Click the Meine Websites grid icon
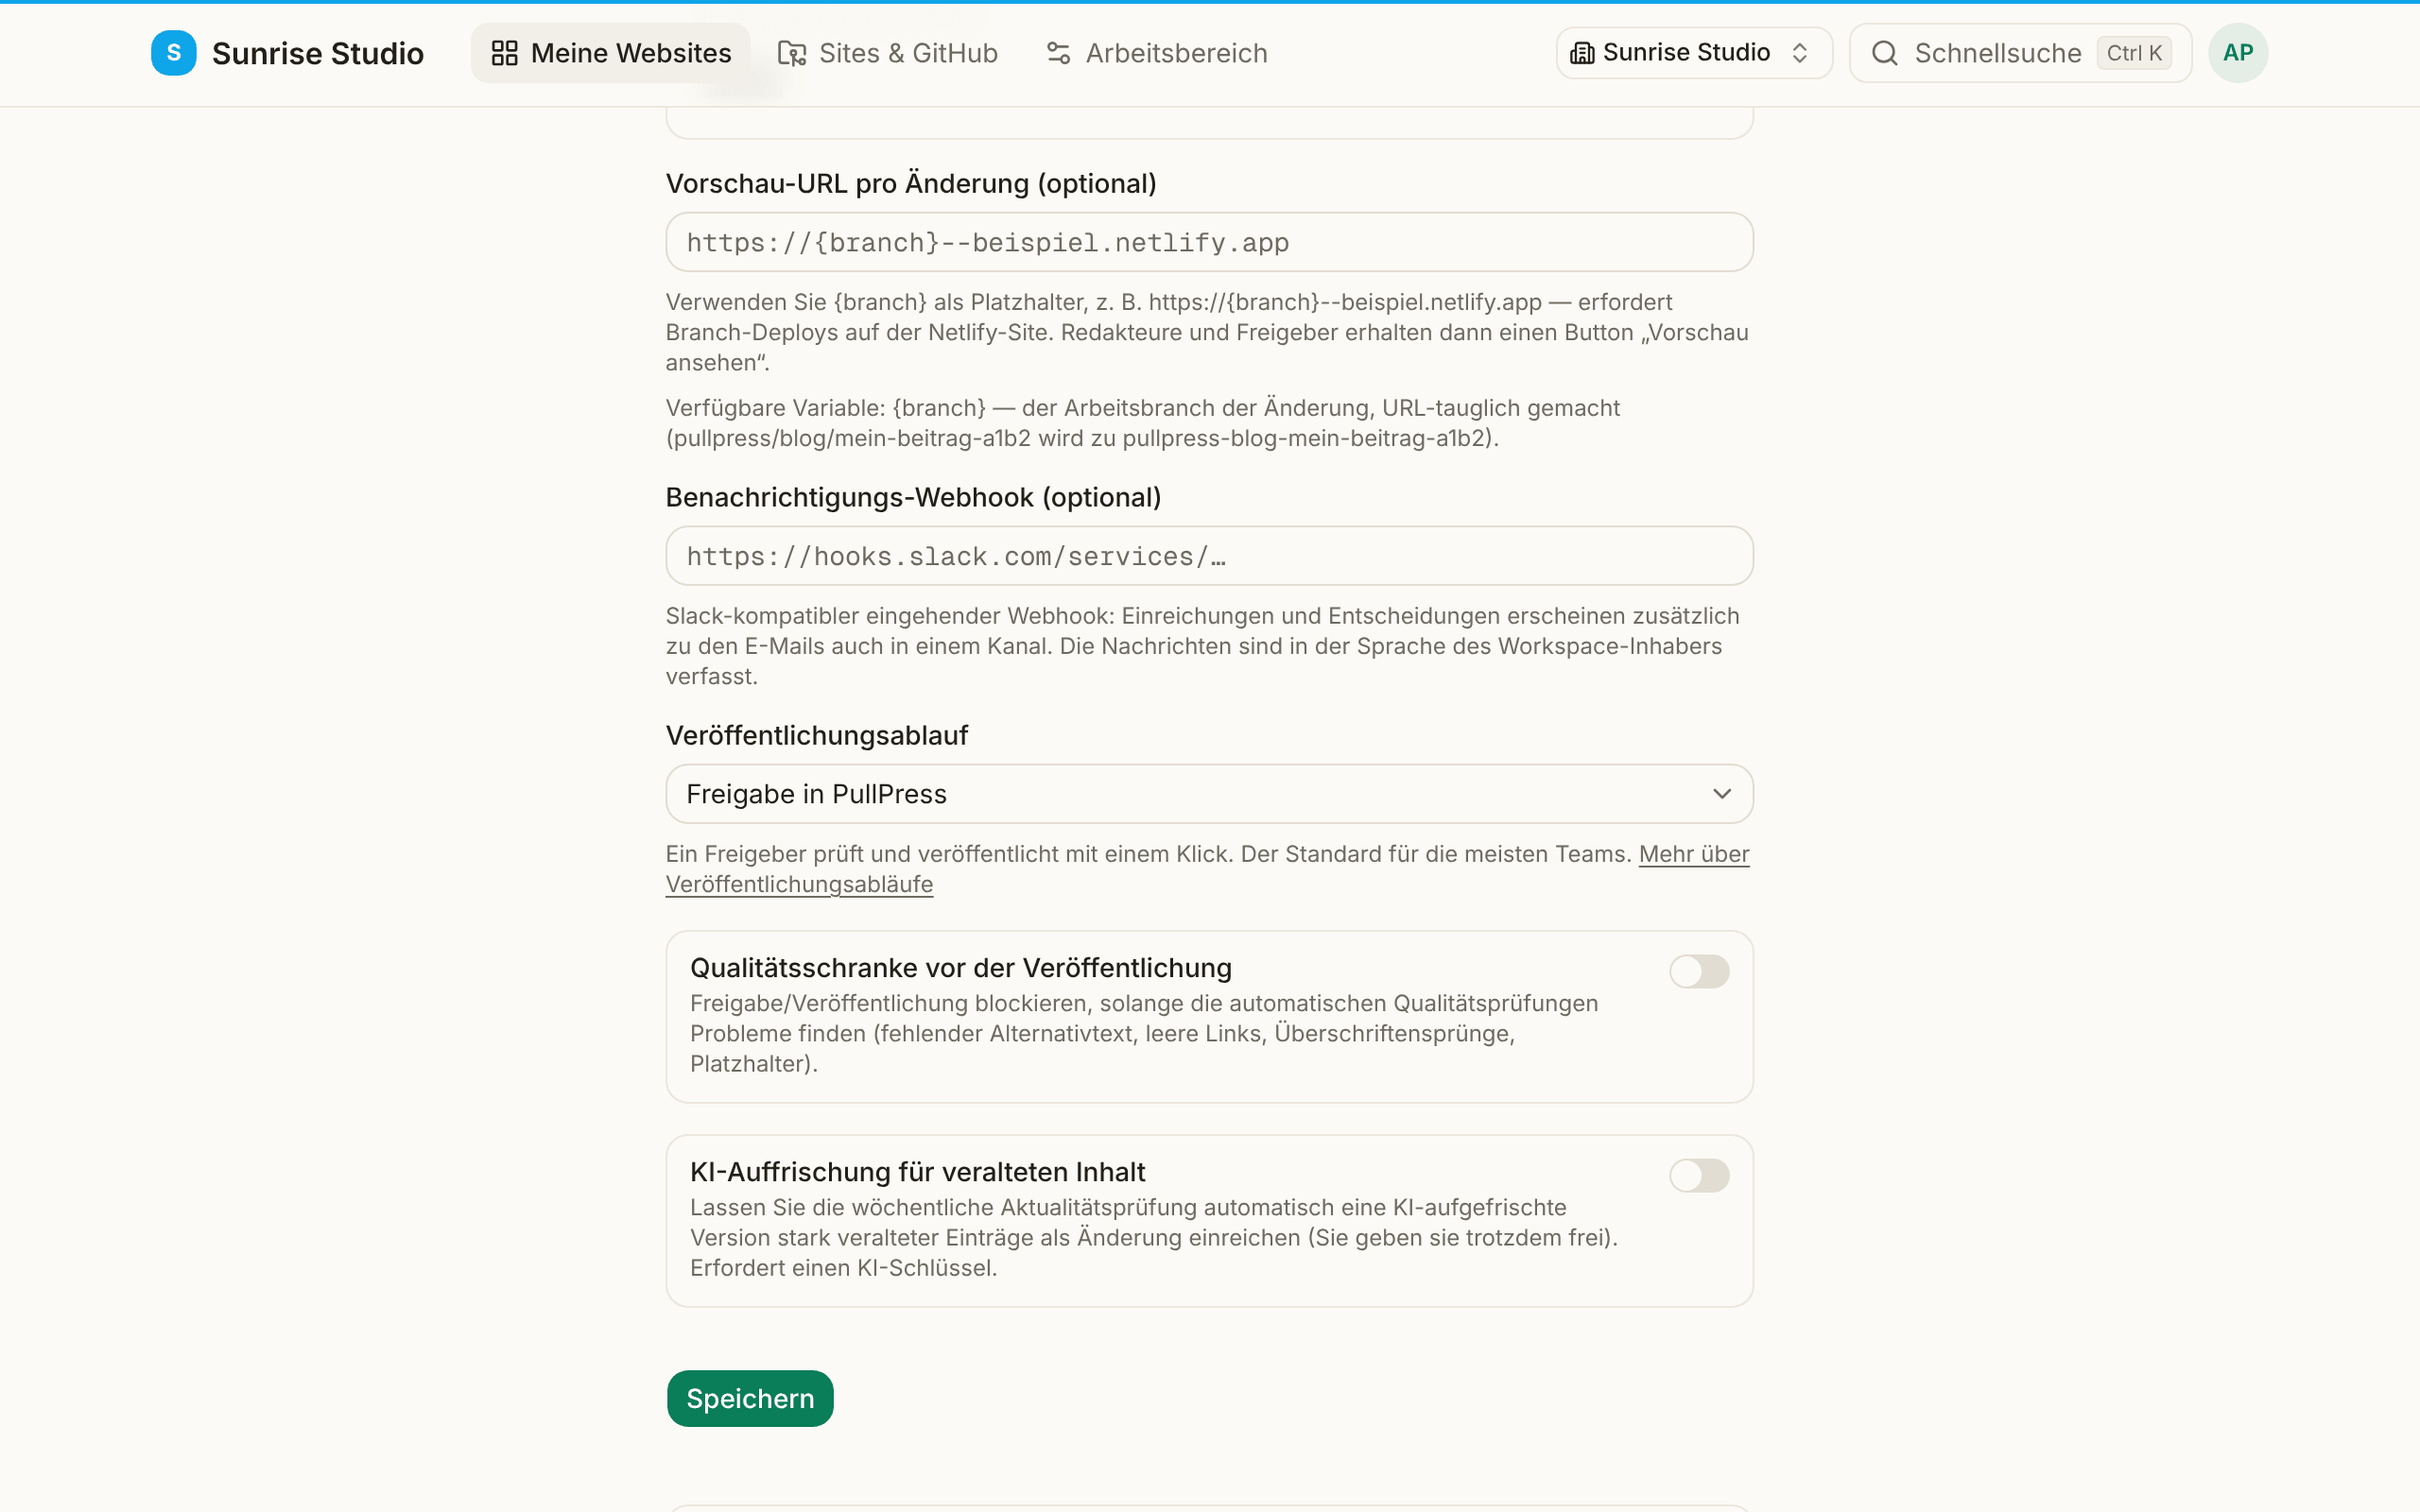 (x=505, y=53)
